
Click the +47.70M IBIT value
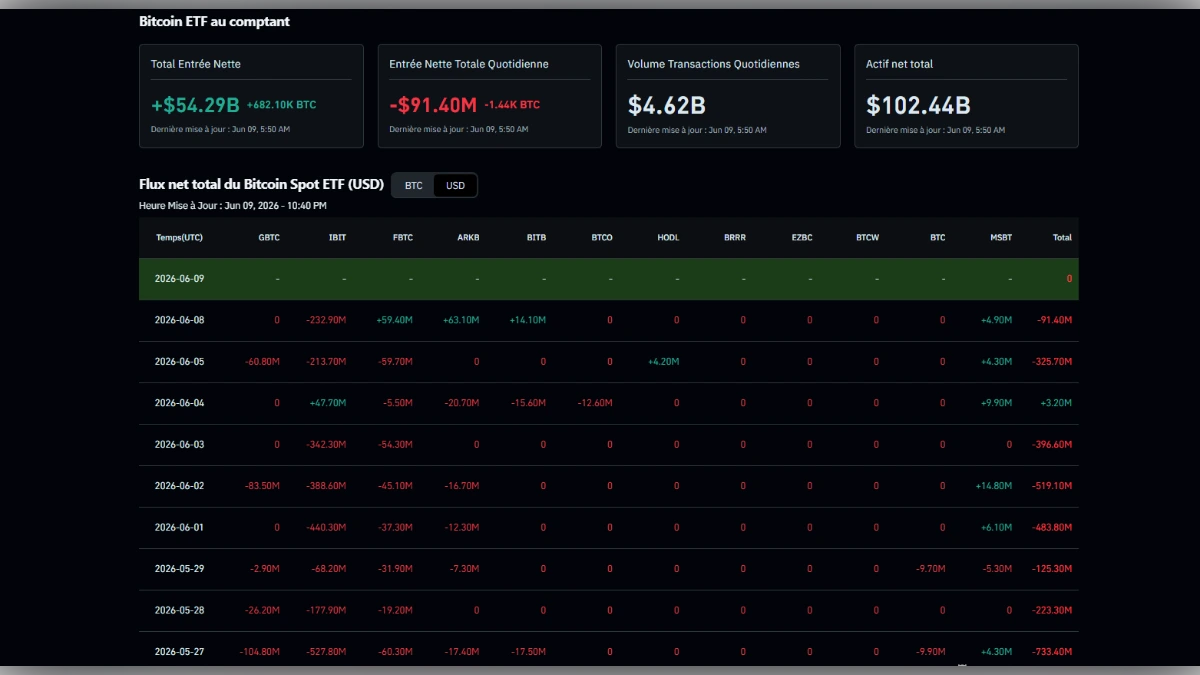pyautogui.click(x=328, y=403)
